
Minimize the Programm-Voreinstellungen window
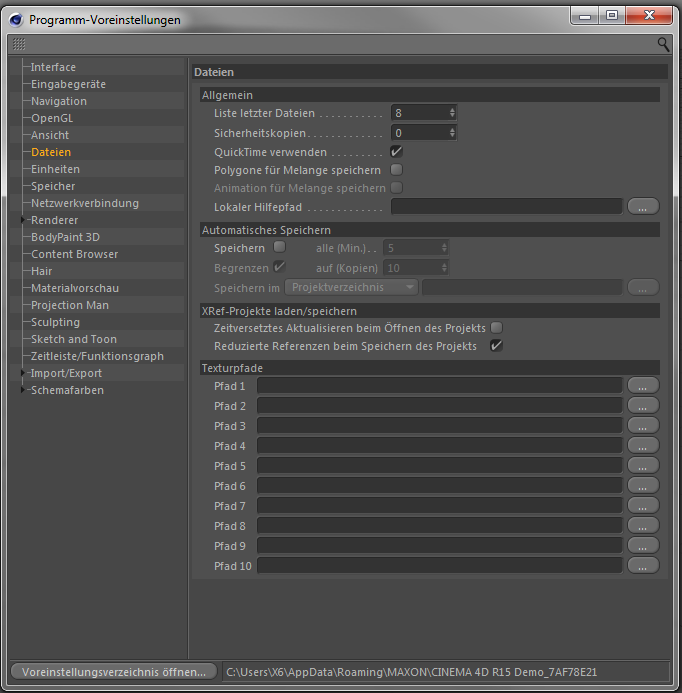585,15
